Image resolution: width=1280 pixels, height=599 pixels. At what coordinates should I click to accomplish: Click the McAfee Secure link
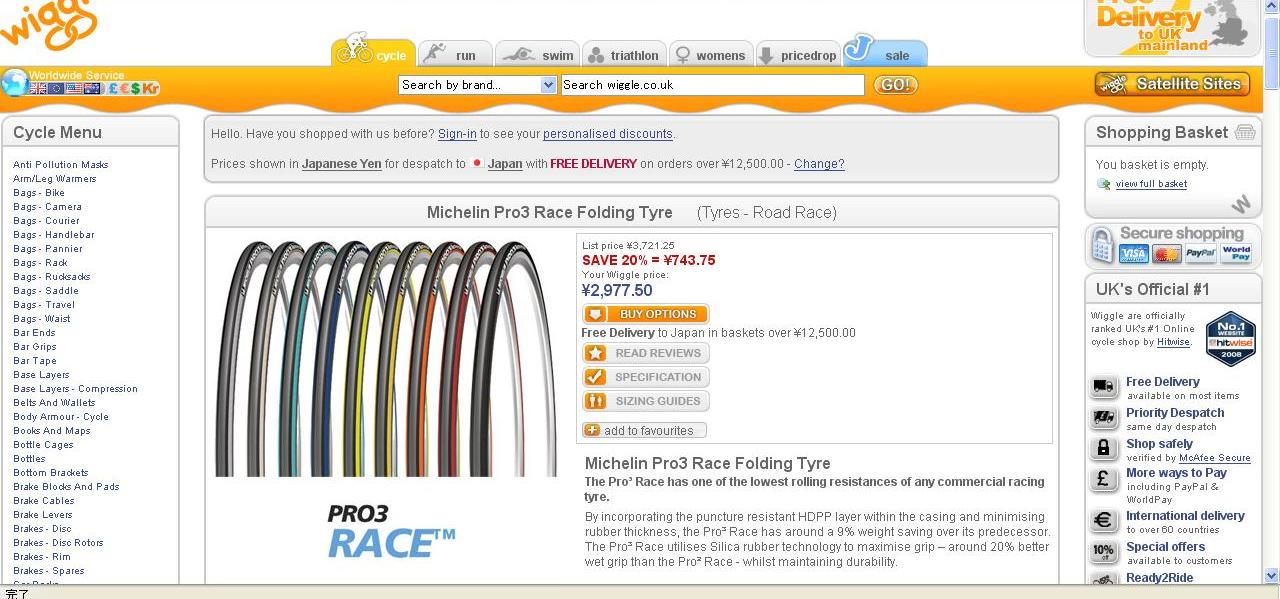1214,458
